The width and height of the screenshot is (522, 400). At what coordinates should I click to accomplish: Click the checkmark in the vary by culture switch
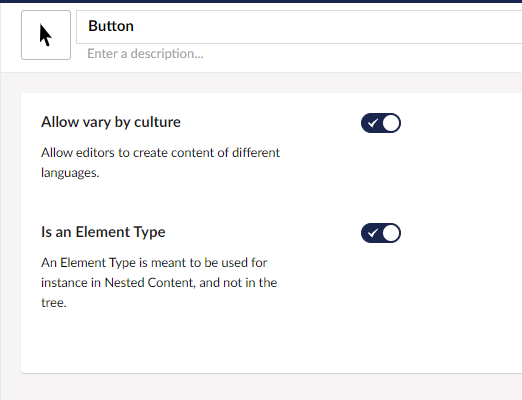[373, 123]
